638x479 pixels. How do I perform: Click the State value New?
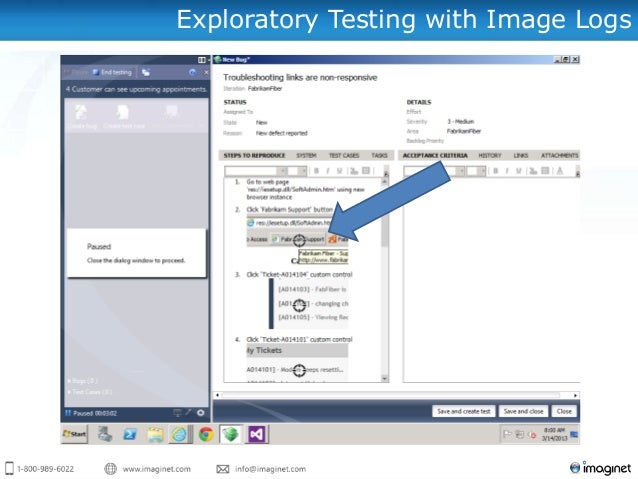pos(261,122)
